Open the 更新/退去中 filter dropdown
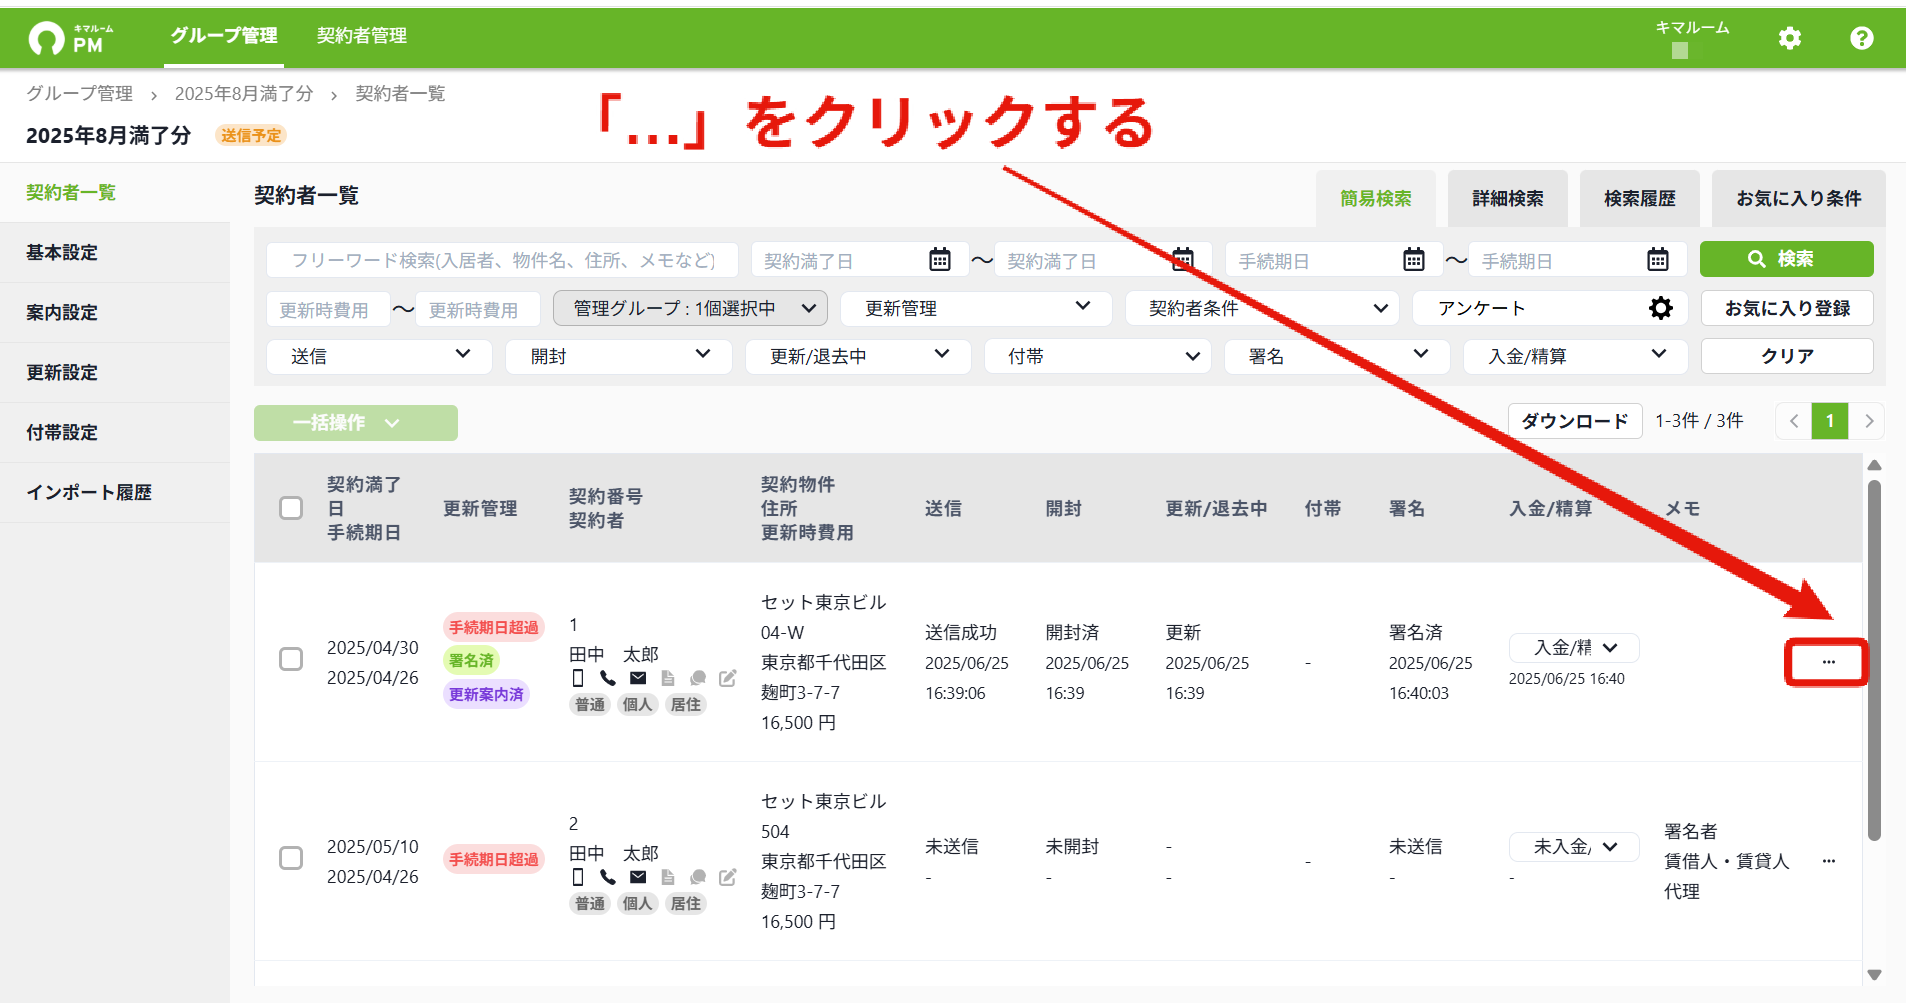Screen dimensions: 1906x1003 click(x=858, y=356)
